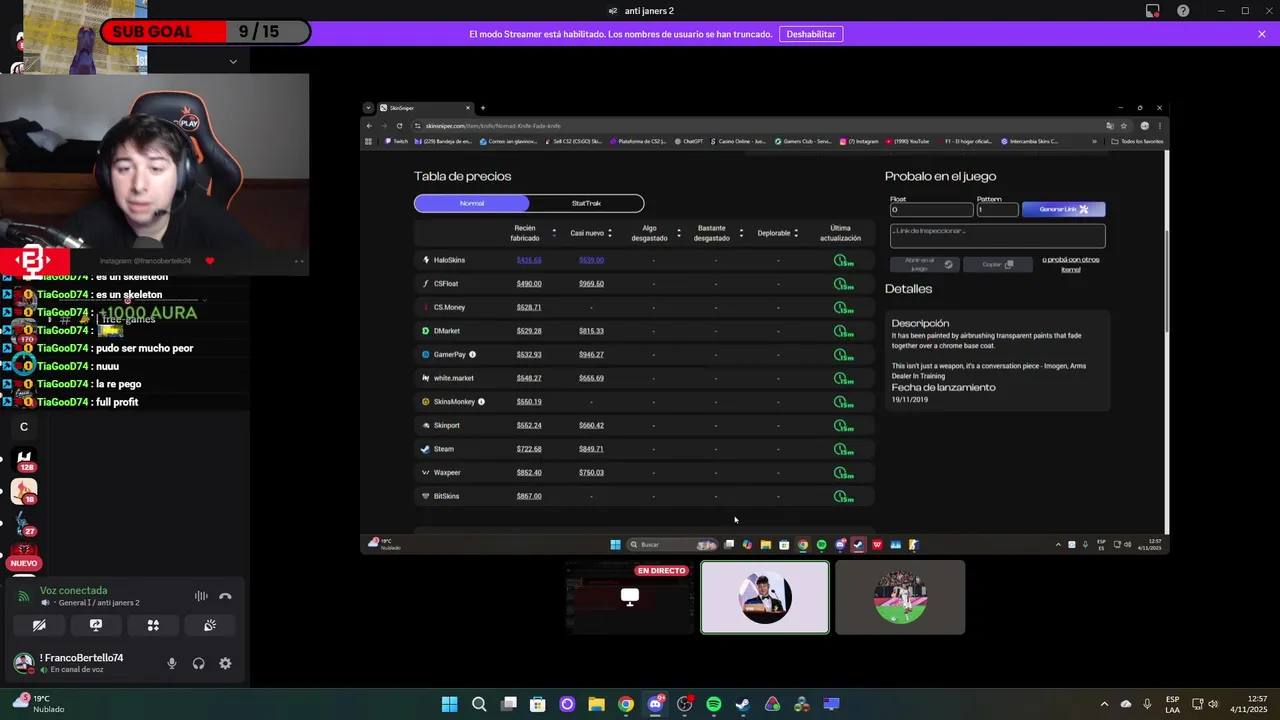The height and width of the screenshot is (720, 1280).
Task: Deafen the headphones
Action: (198, 663)
